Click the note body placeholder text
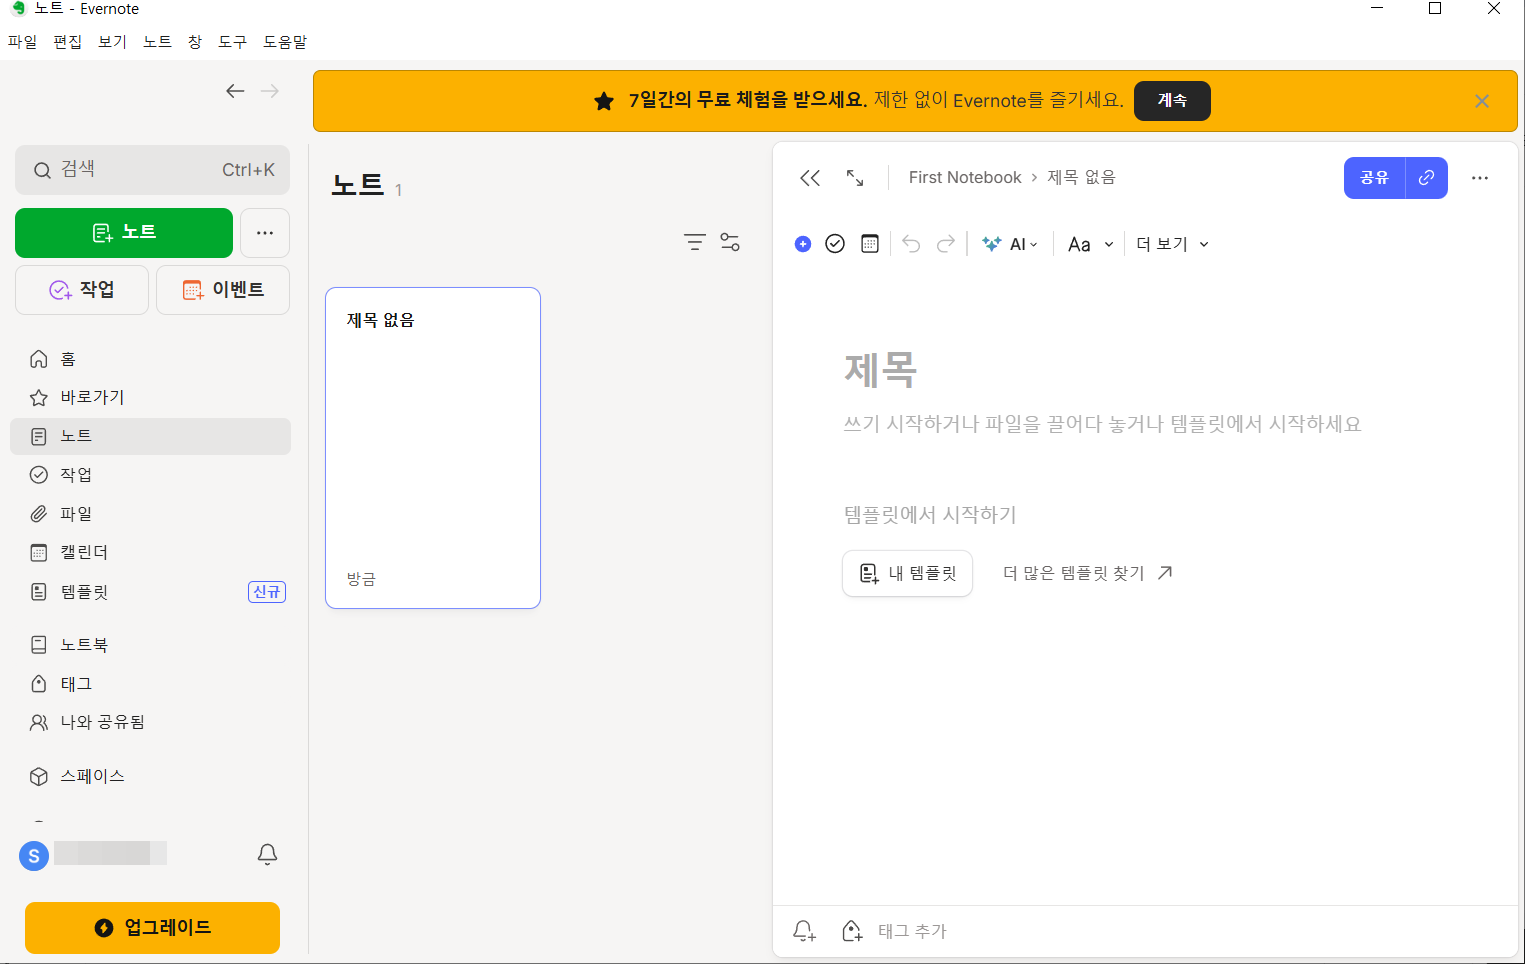This screenshot has width=1525, height=964. (1102, 424)
